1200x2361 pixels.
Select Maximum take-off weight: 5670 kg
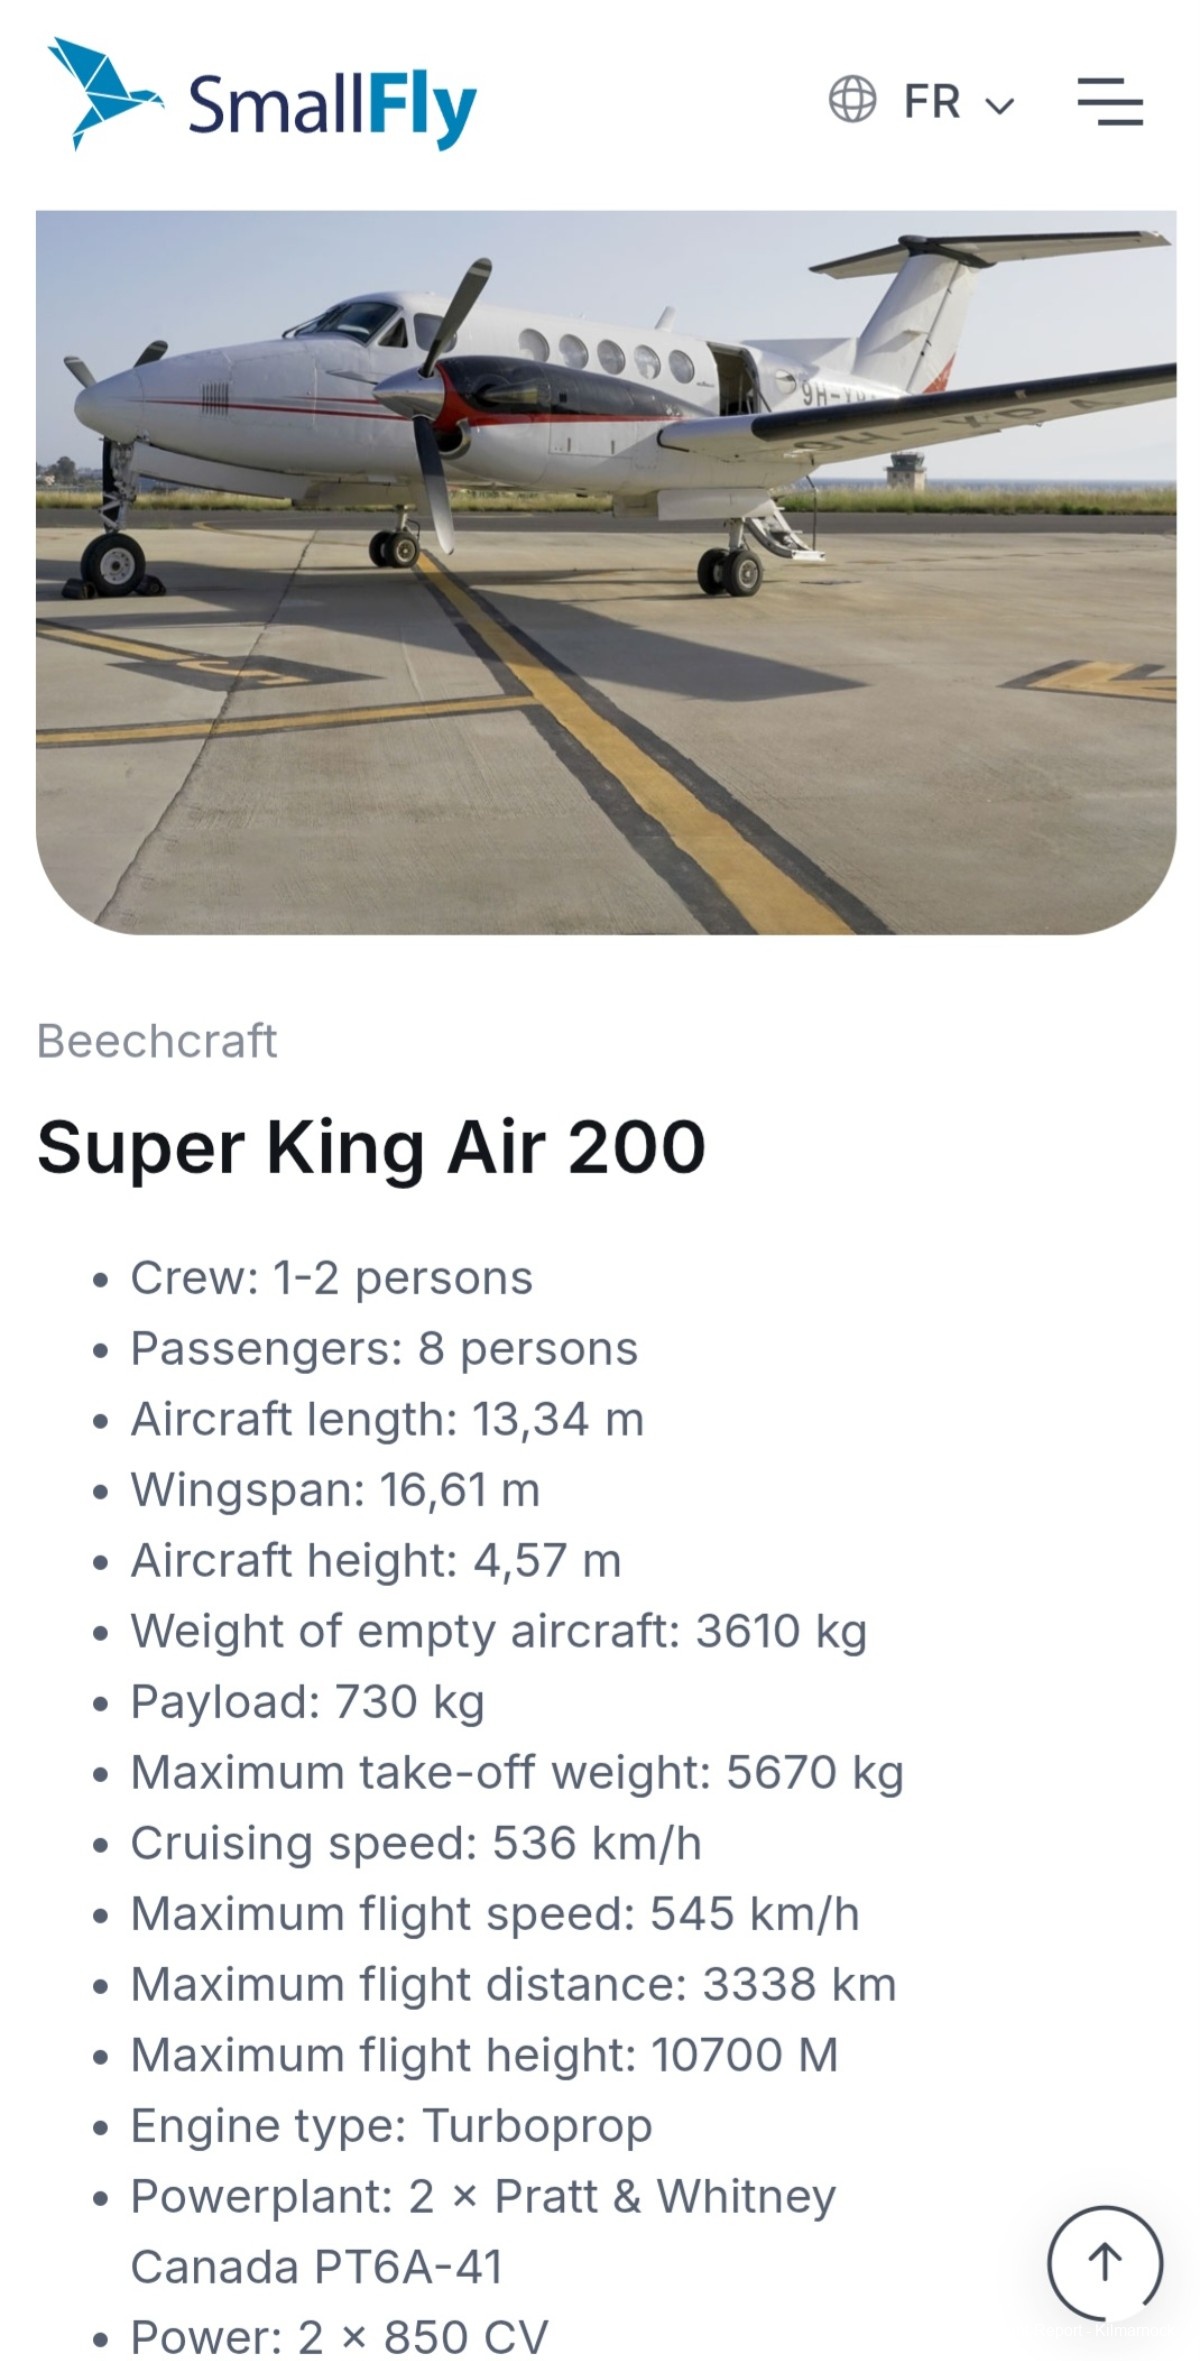[517, 1773]
